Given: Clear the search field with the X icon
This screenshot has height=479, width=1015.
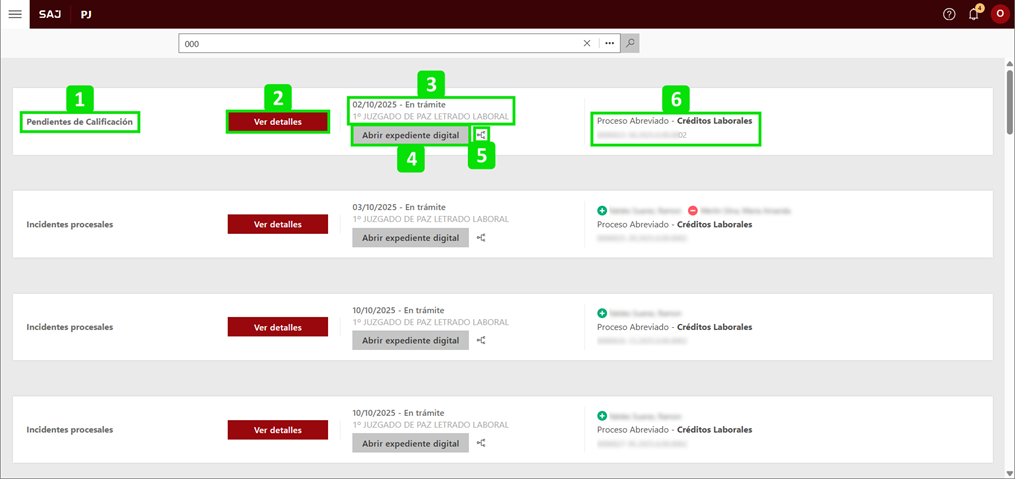Looking at the screenshot, I should pos(587,44).
